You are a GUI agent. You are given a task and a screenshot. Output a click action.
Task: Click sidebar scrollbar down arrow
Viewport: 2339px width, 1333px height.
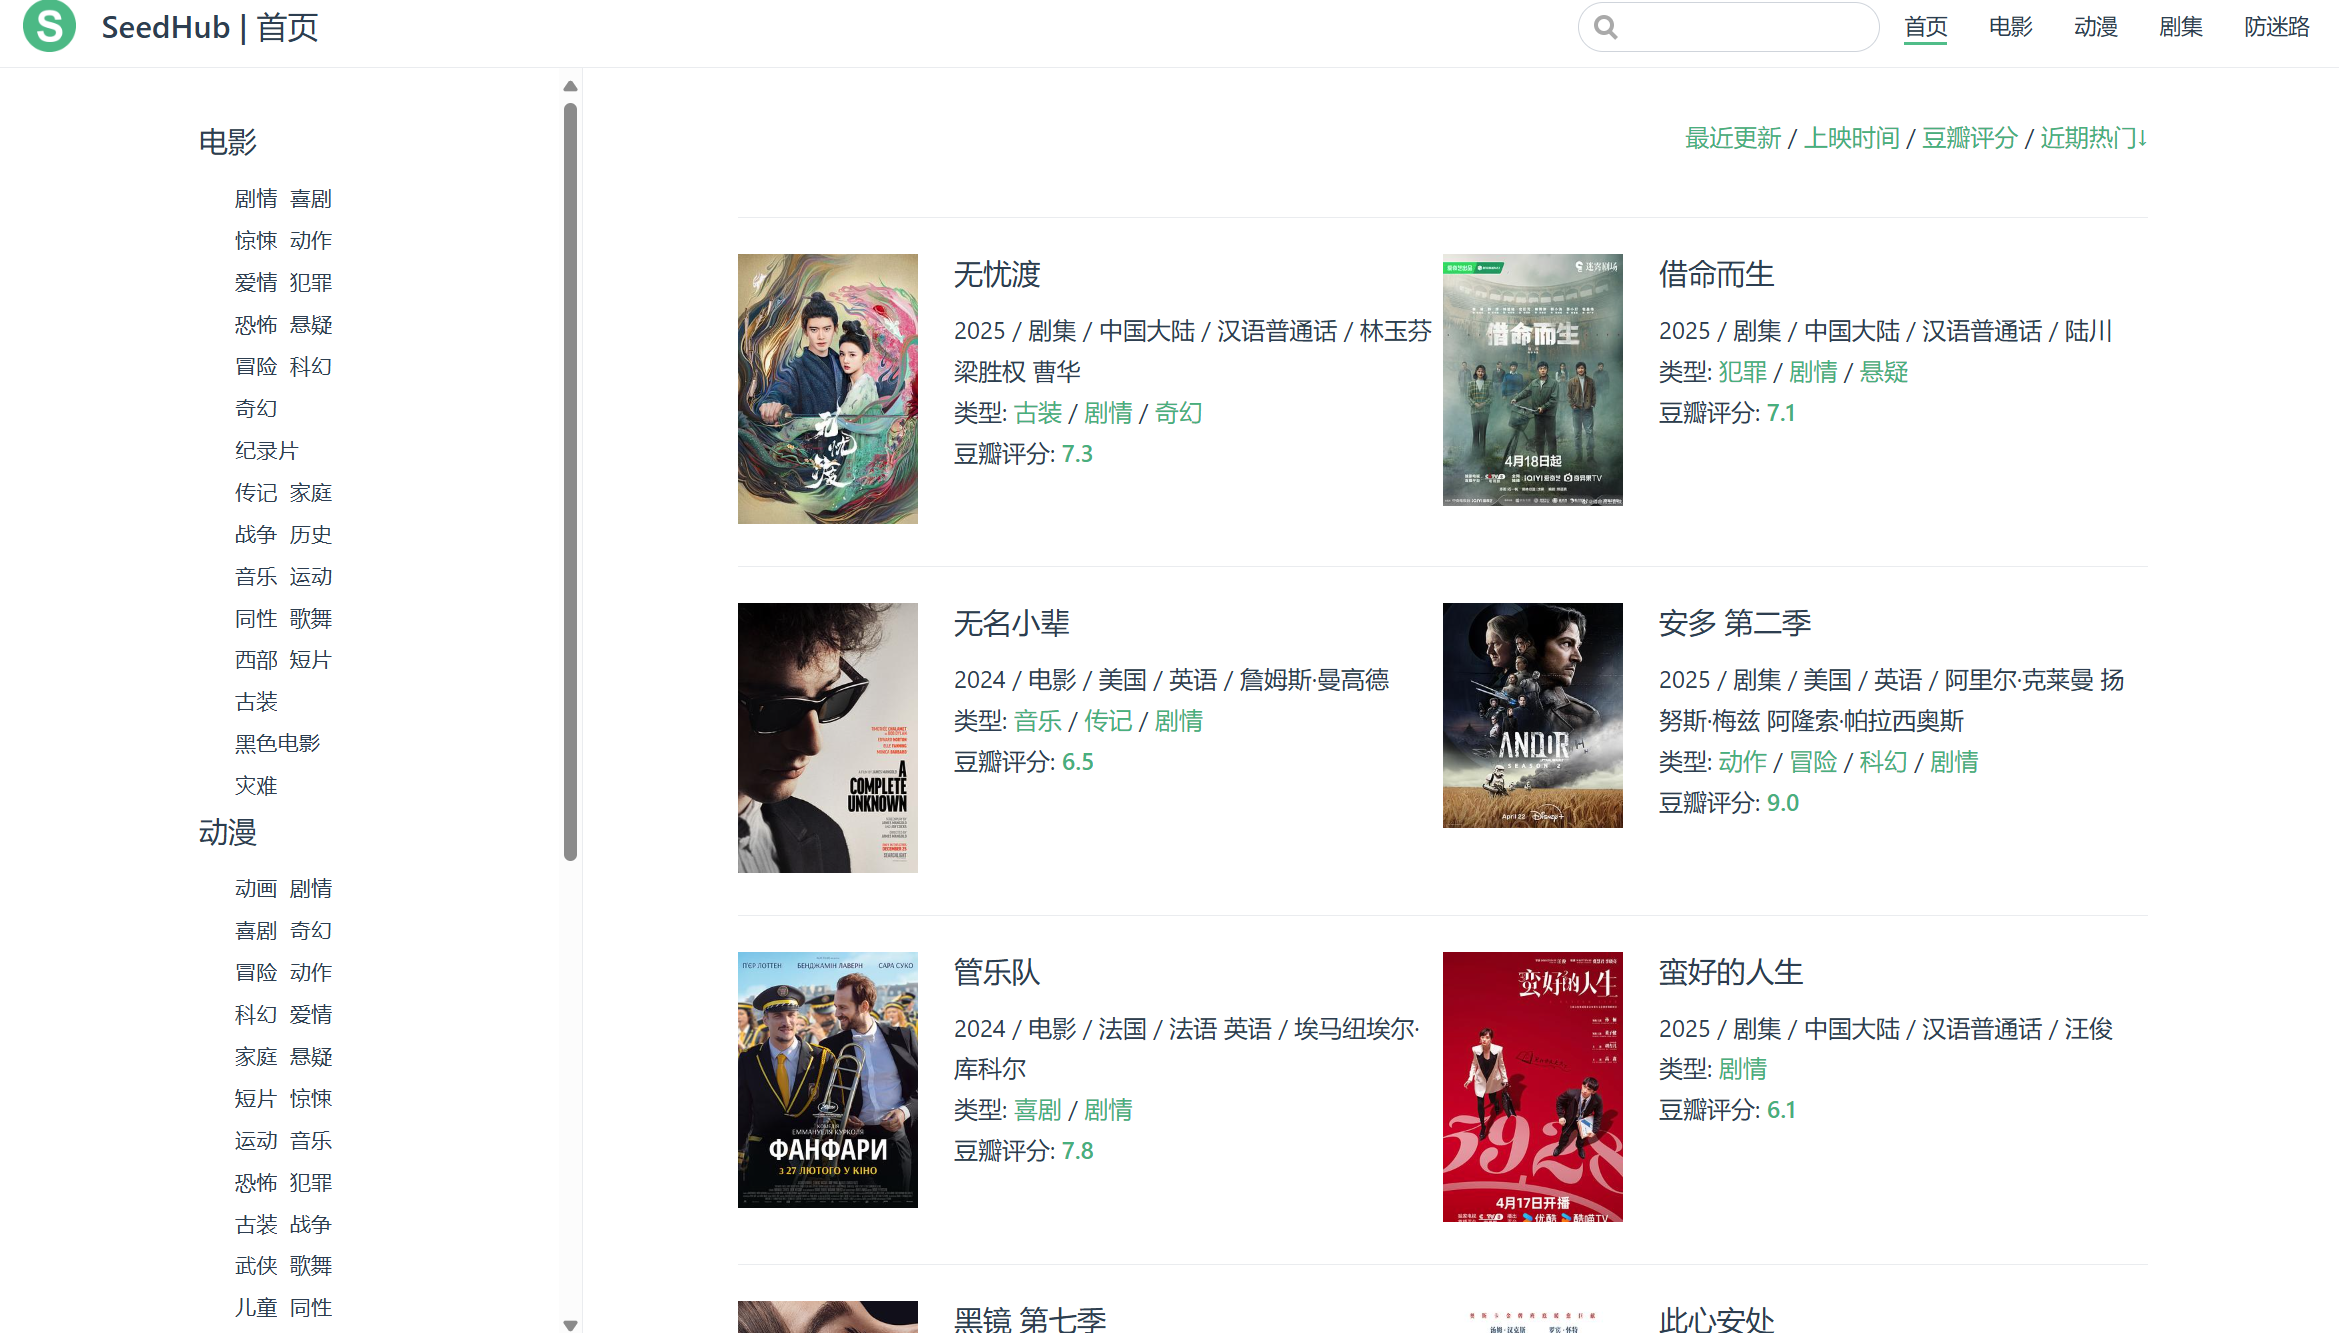pos(571,1326)
